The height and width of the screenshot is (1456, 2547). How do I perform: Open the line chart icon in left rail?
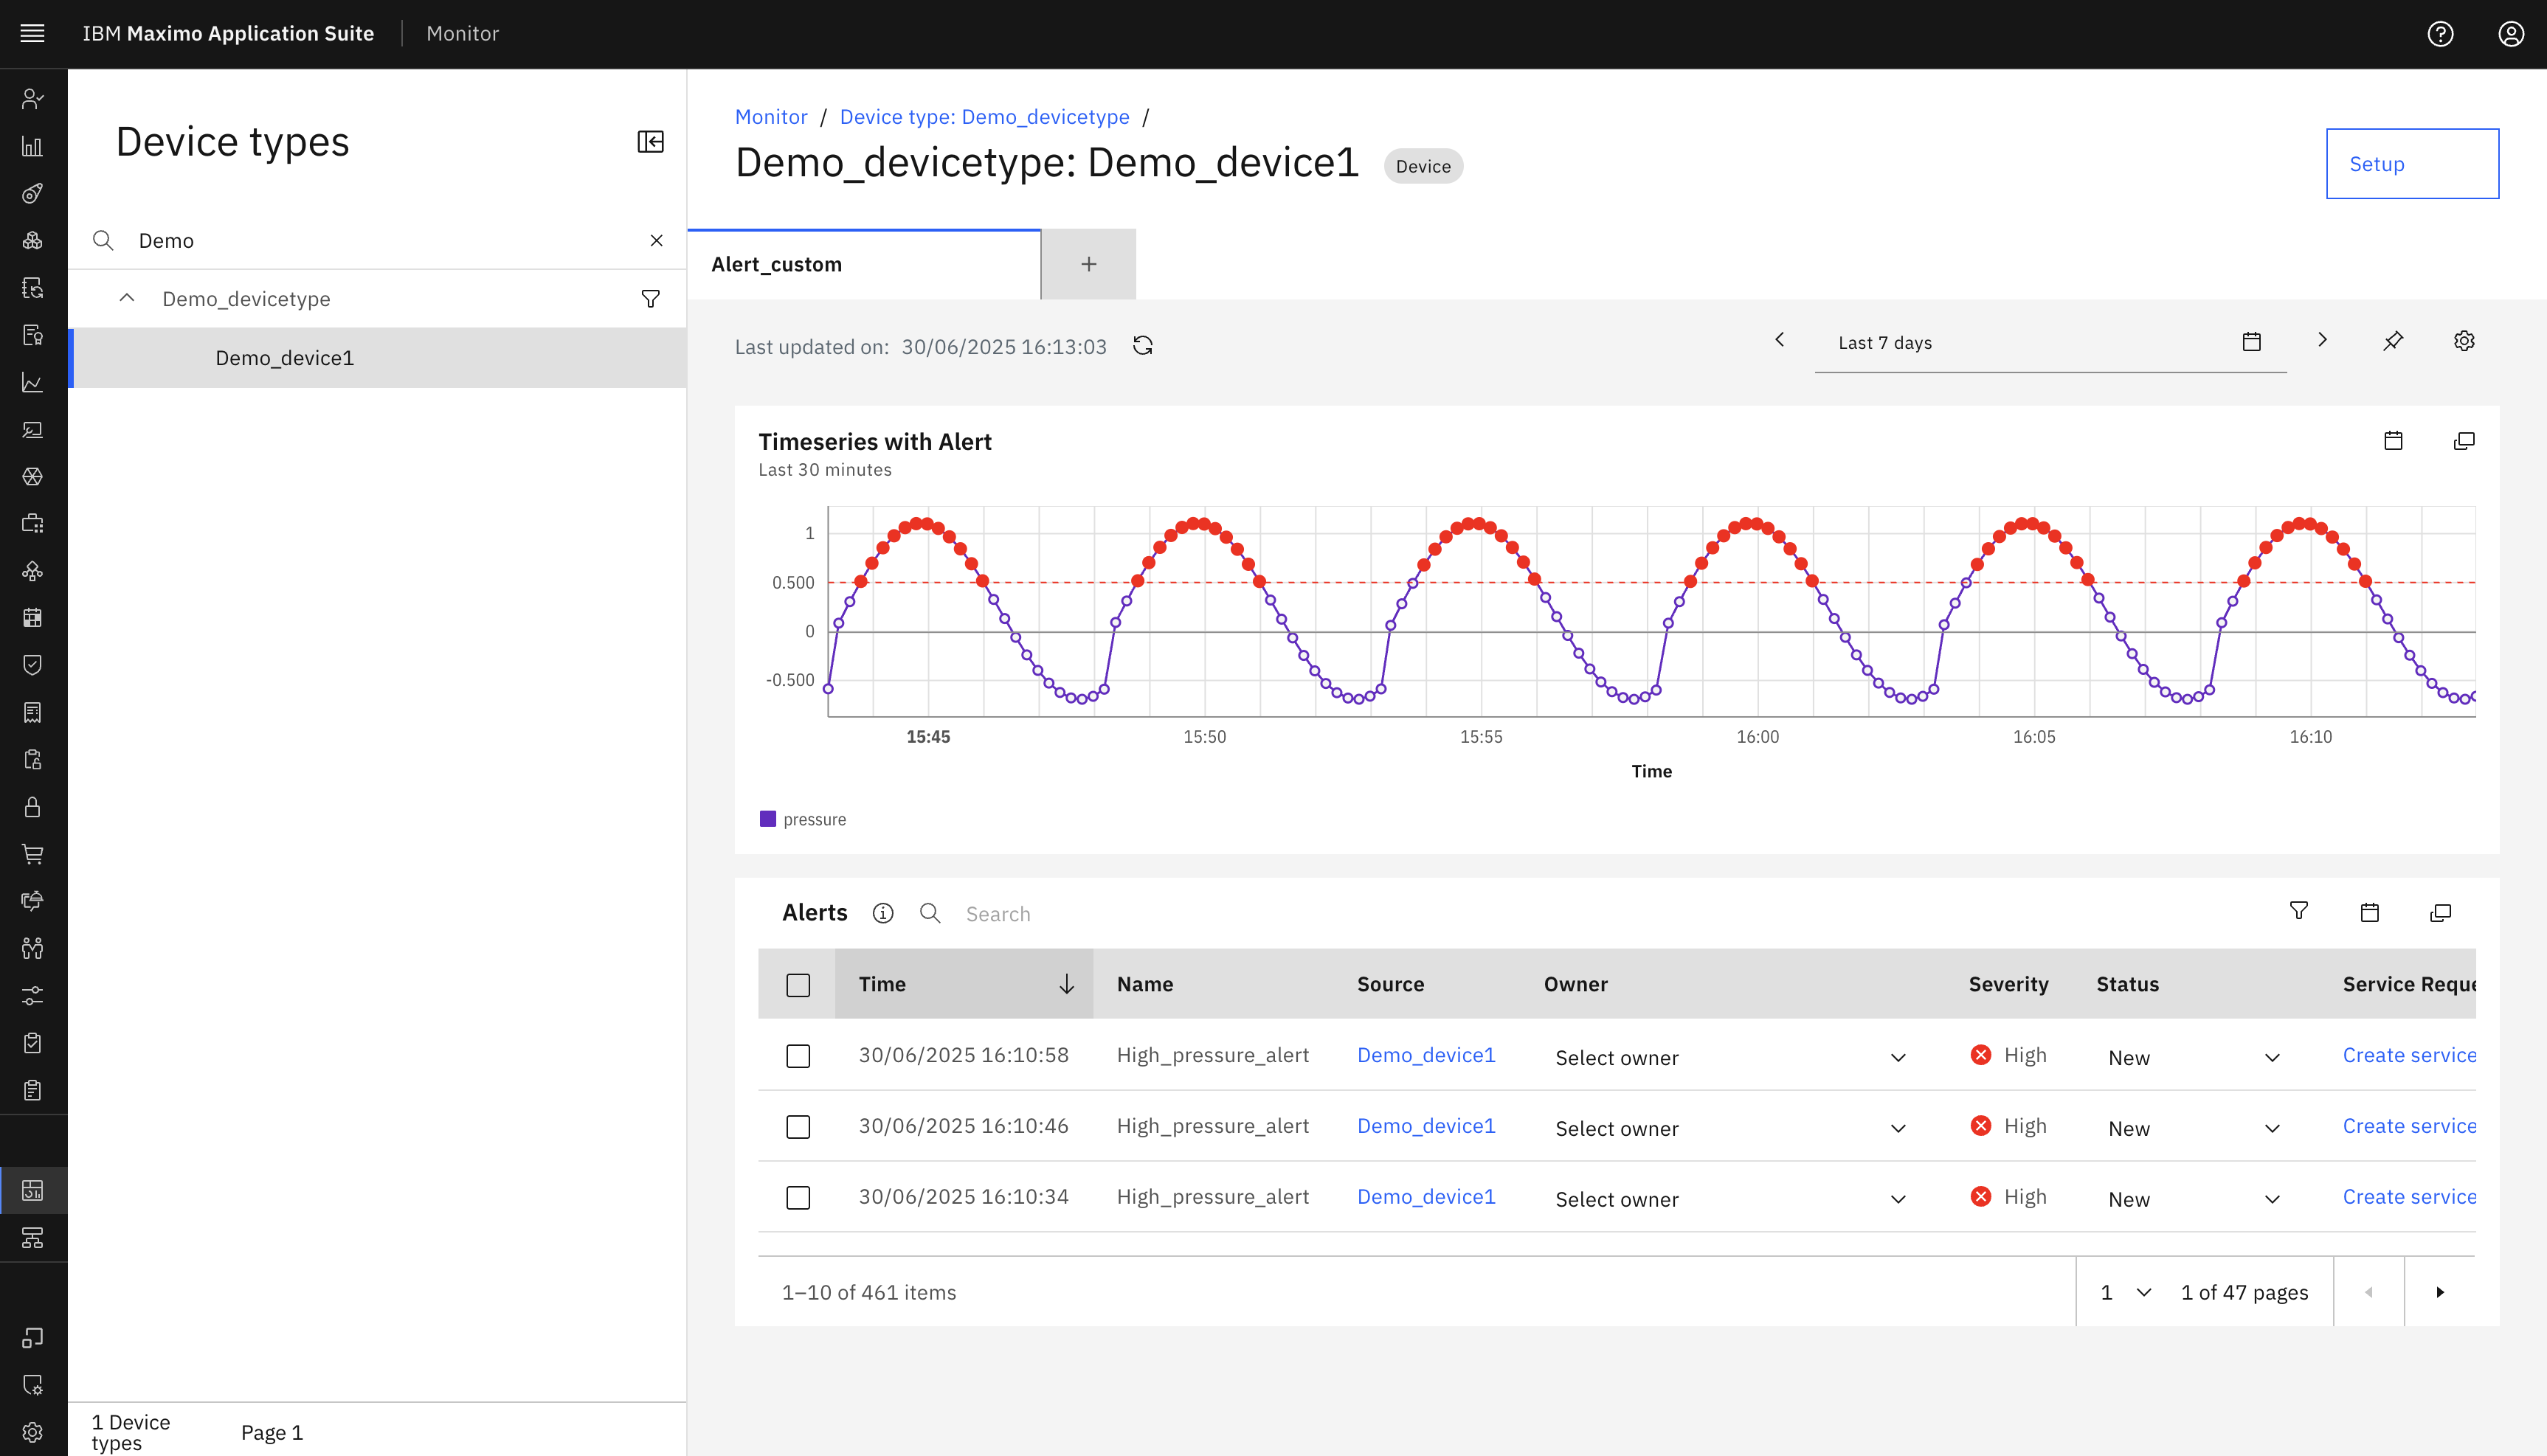[x=33, y=382]
